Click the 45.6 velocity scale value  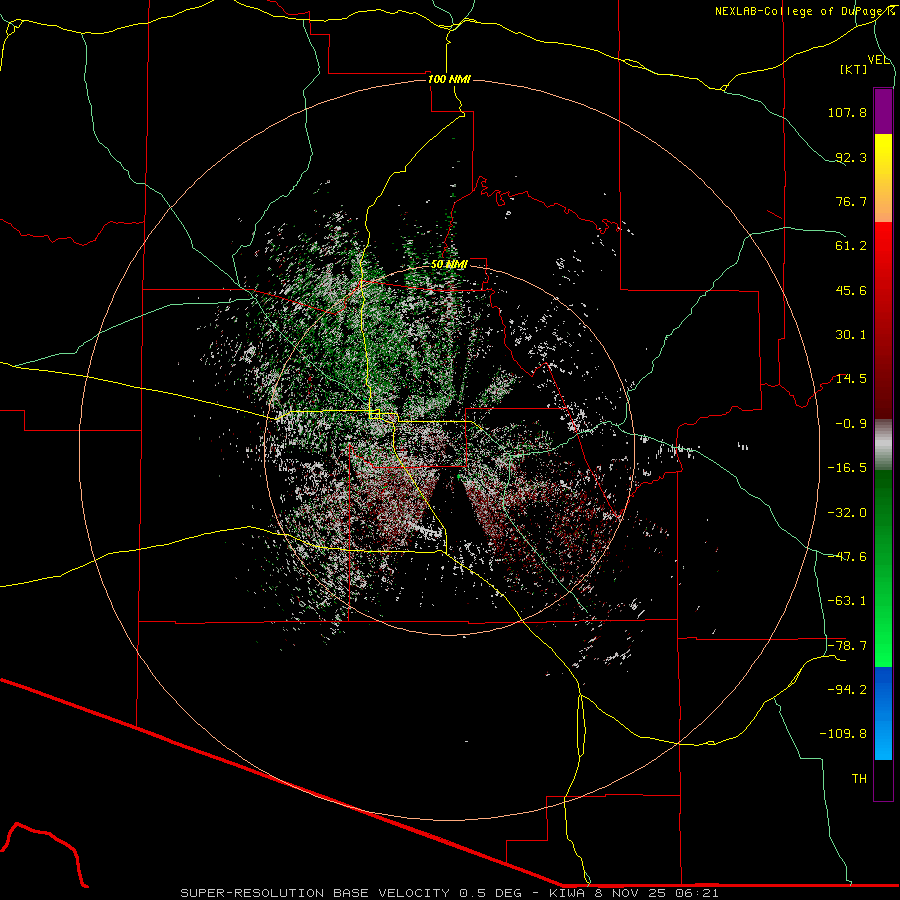(x=851, y=290)
